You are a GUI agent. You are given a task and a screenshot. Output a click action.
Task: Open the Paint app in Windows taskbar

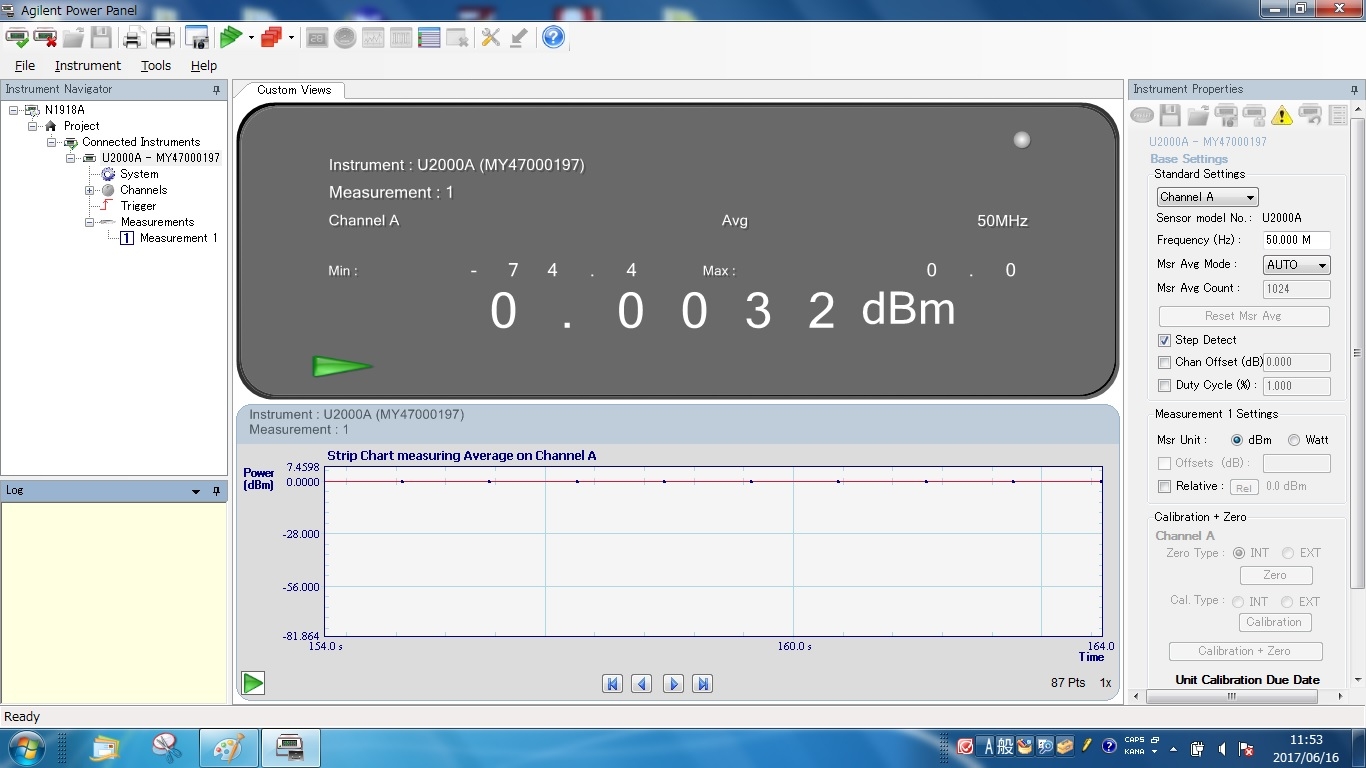pyautogui.click(x=229, y=747)
